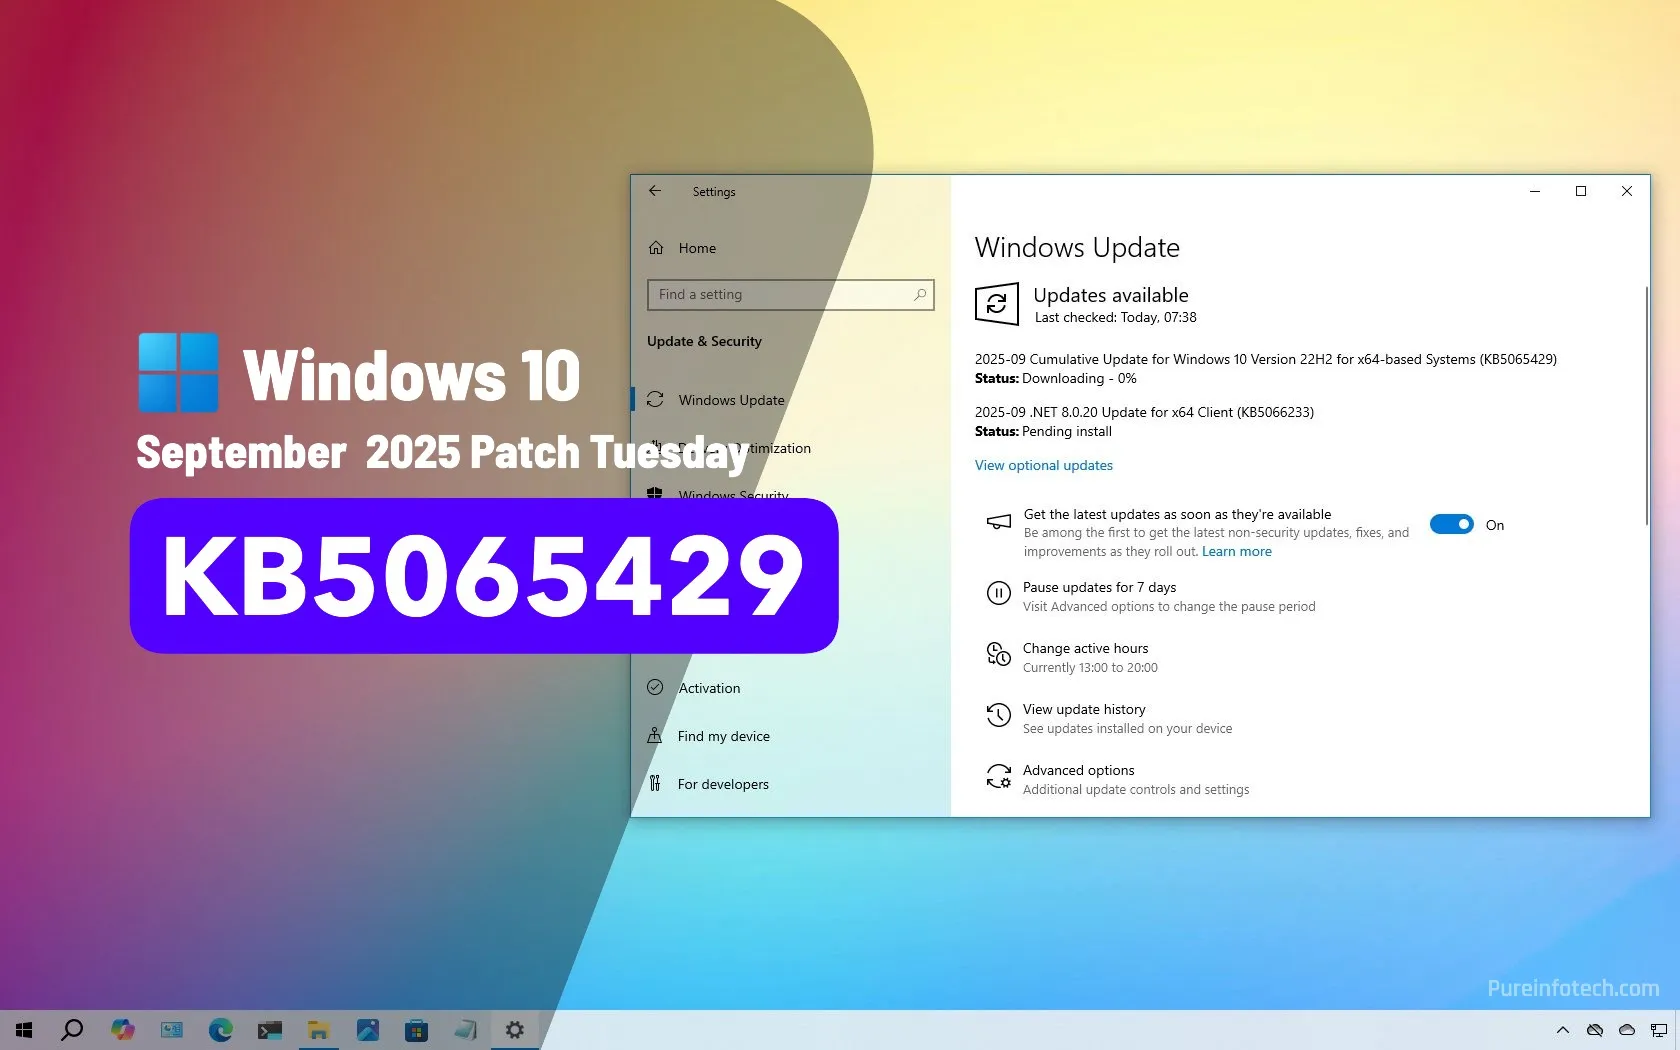This screenshot has height=1050, width=1680.
Task: Open Find my device section
Action: pyautogui.click(x=723, y=736)
